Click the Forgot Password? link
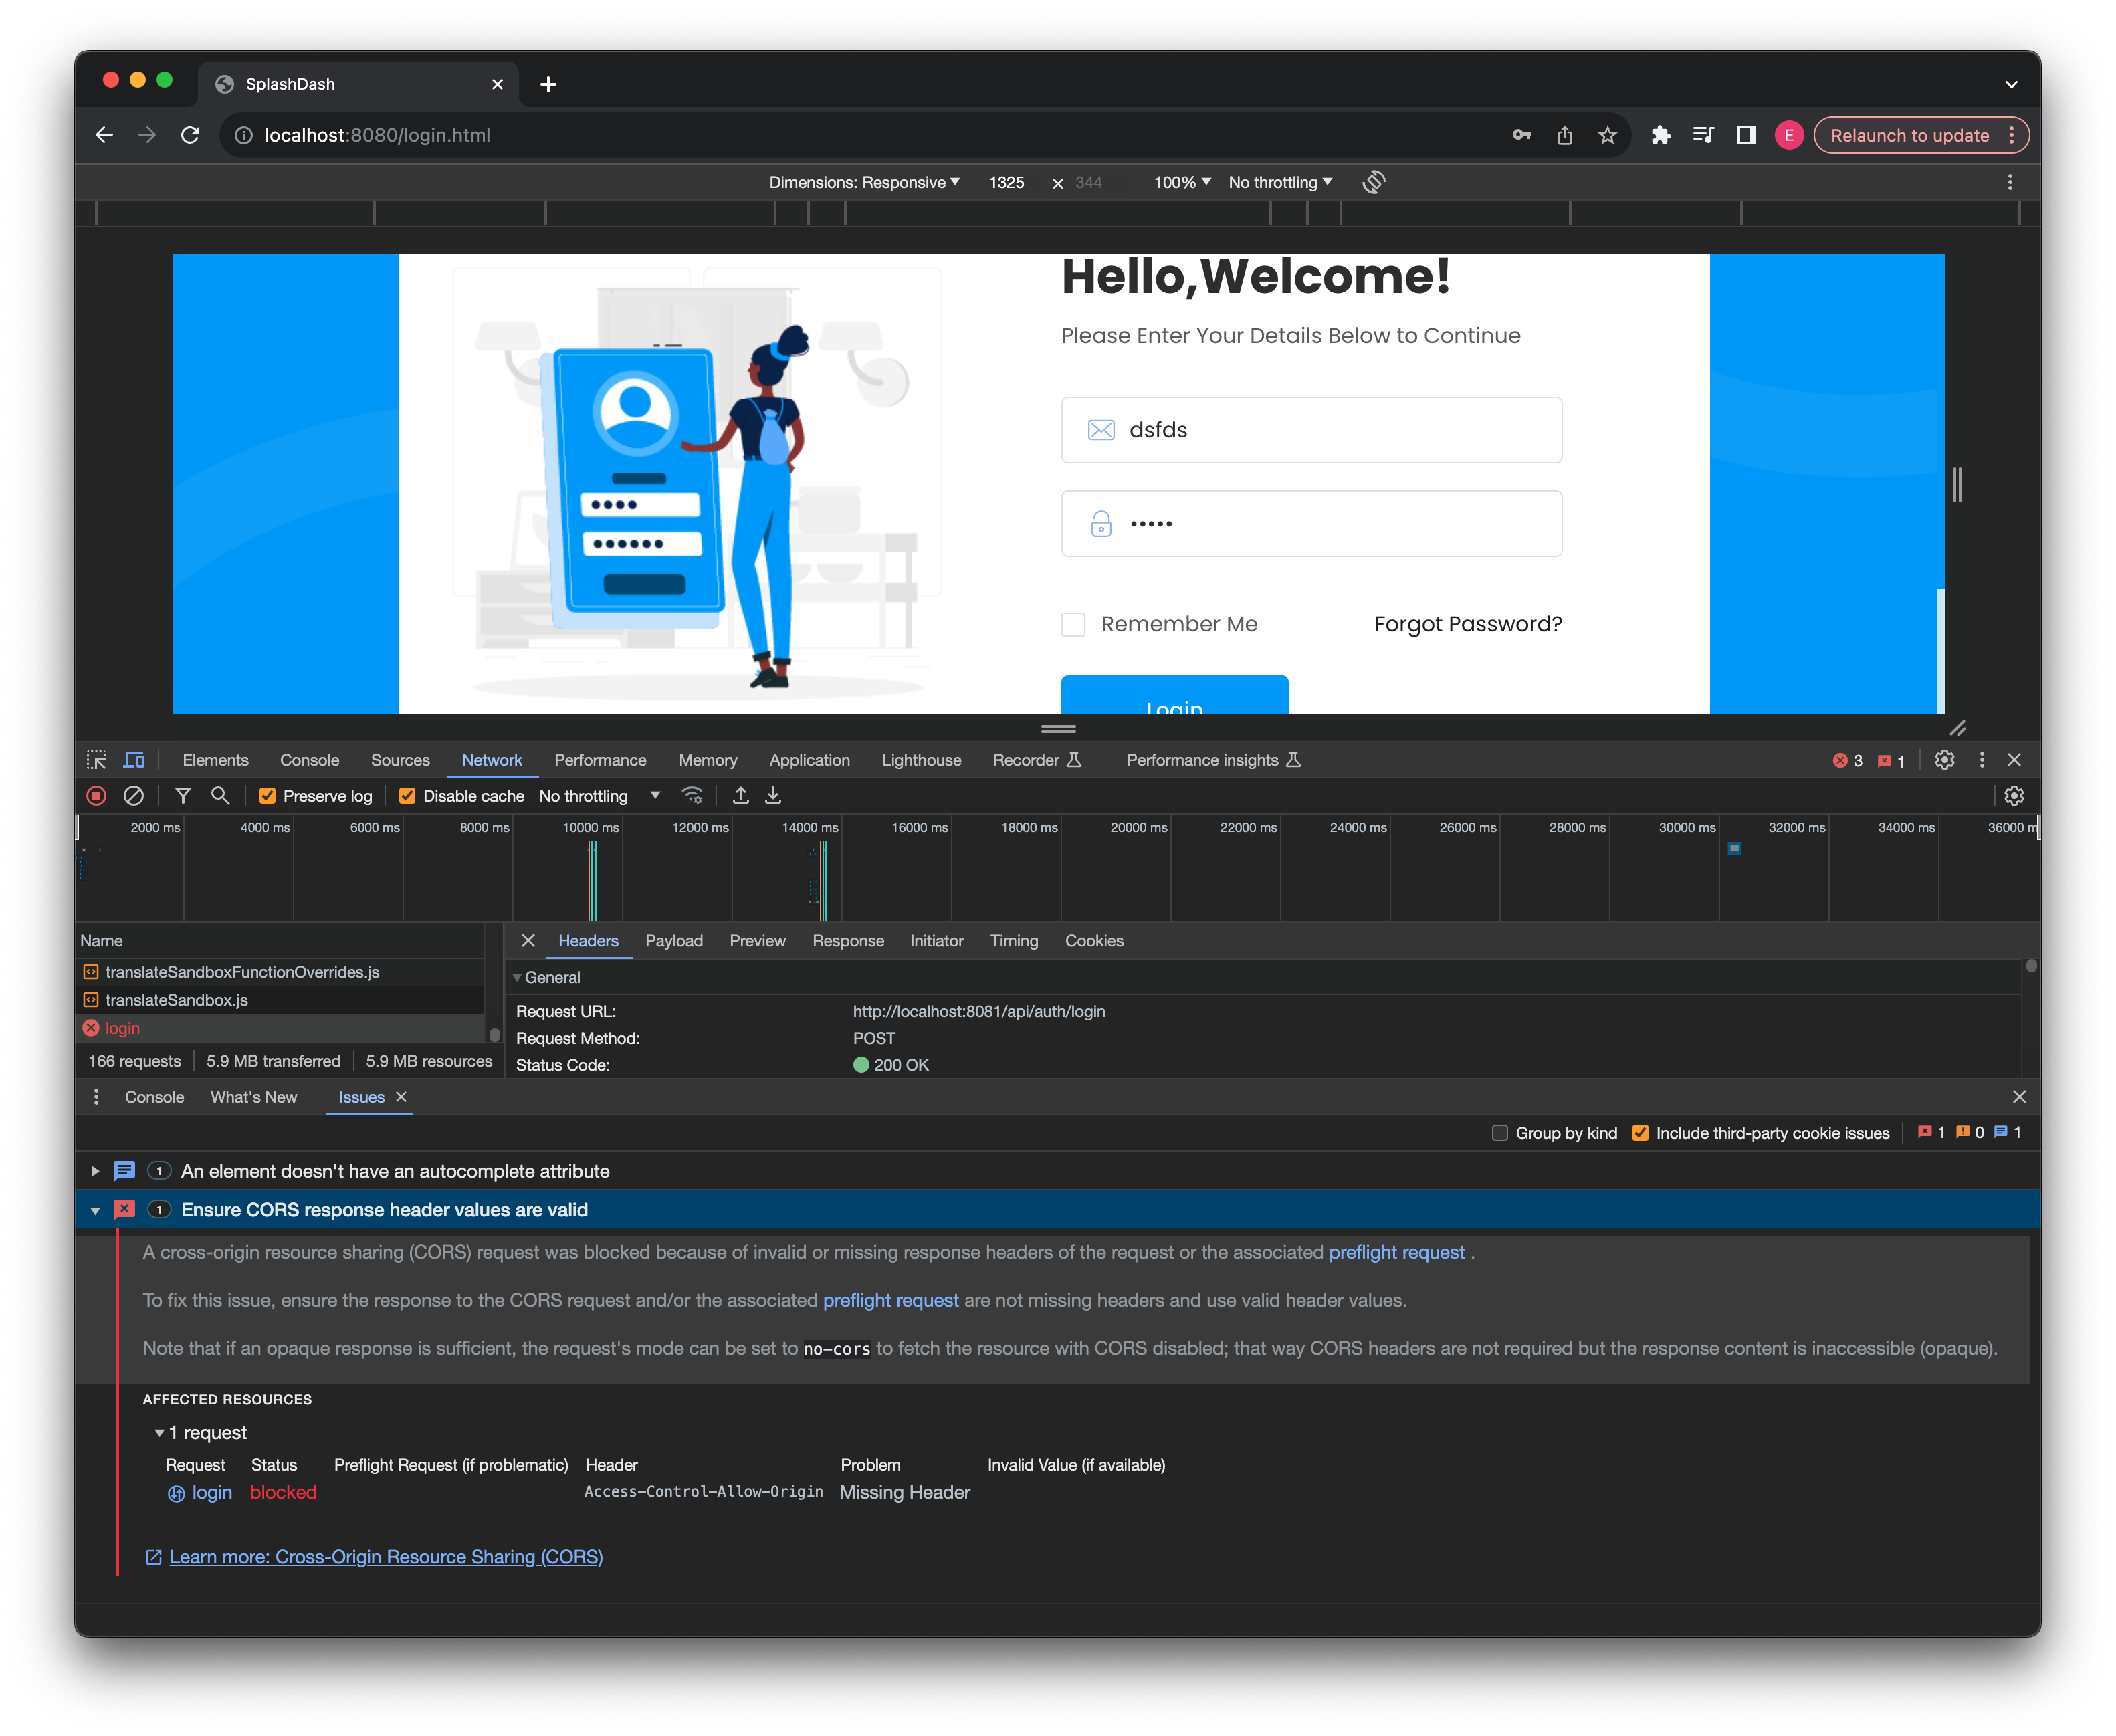Image resolution: width=2116 pixels, height=1736 pixels. pos(1467,624)
